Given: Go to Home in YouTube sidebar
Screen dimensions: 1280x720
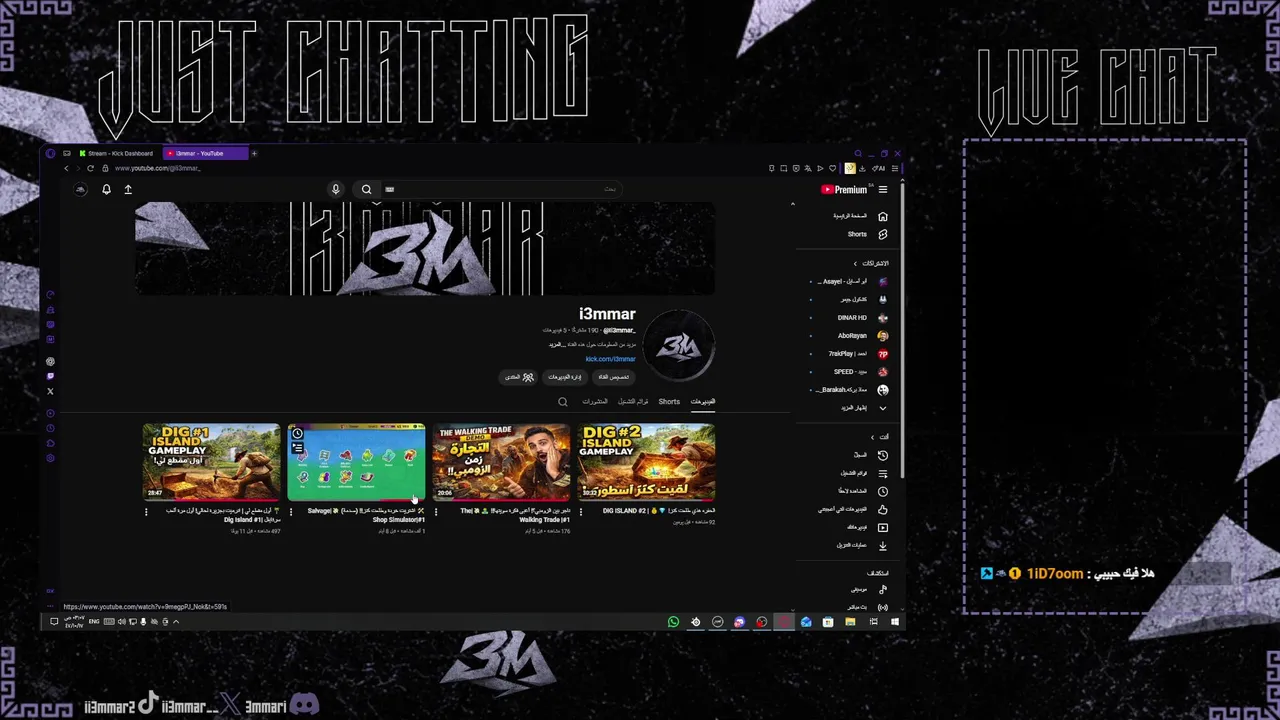Looking at the screenshot, I should (x=883, y=216).
